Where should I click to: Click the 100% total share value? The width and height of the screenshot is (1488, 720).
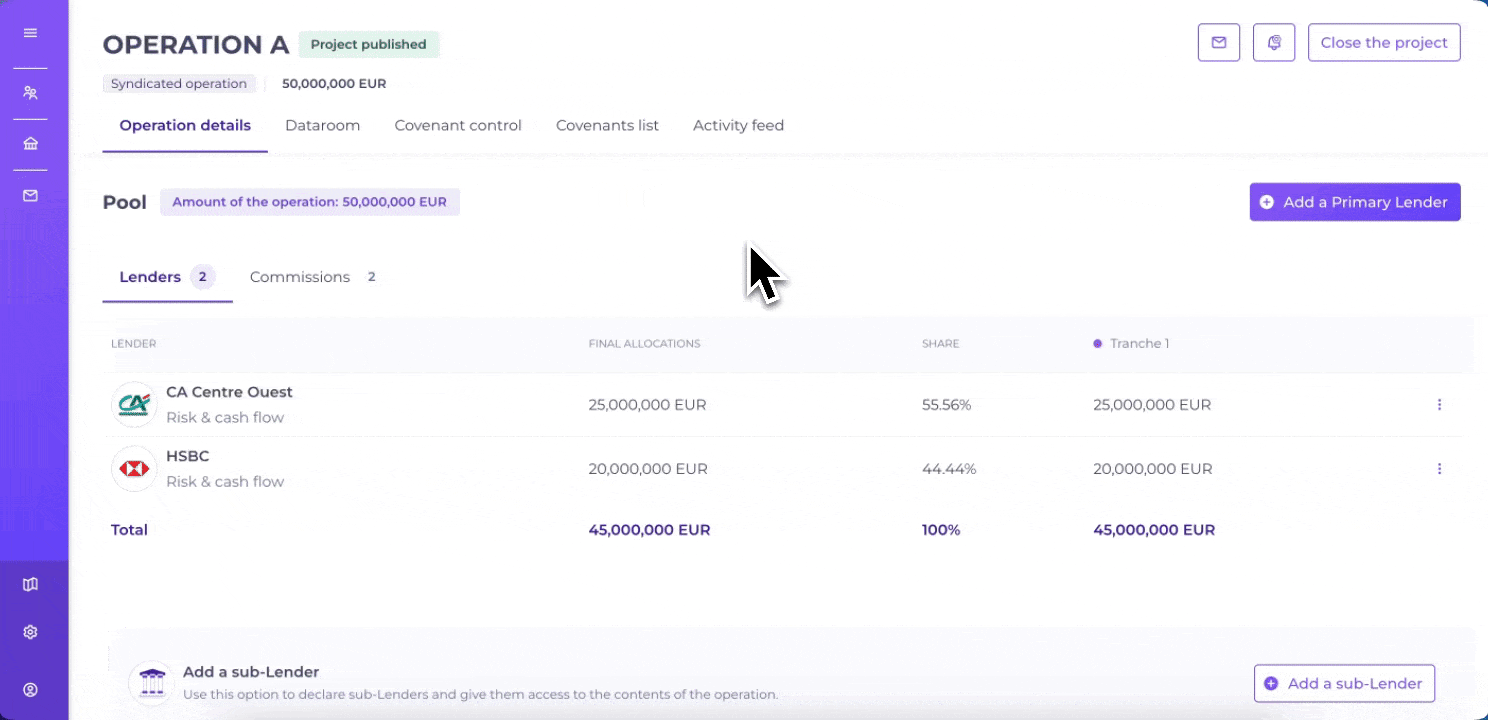[x=941, y=530]
